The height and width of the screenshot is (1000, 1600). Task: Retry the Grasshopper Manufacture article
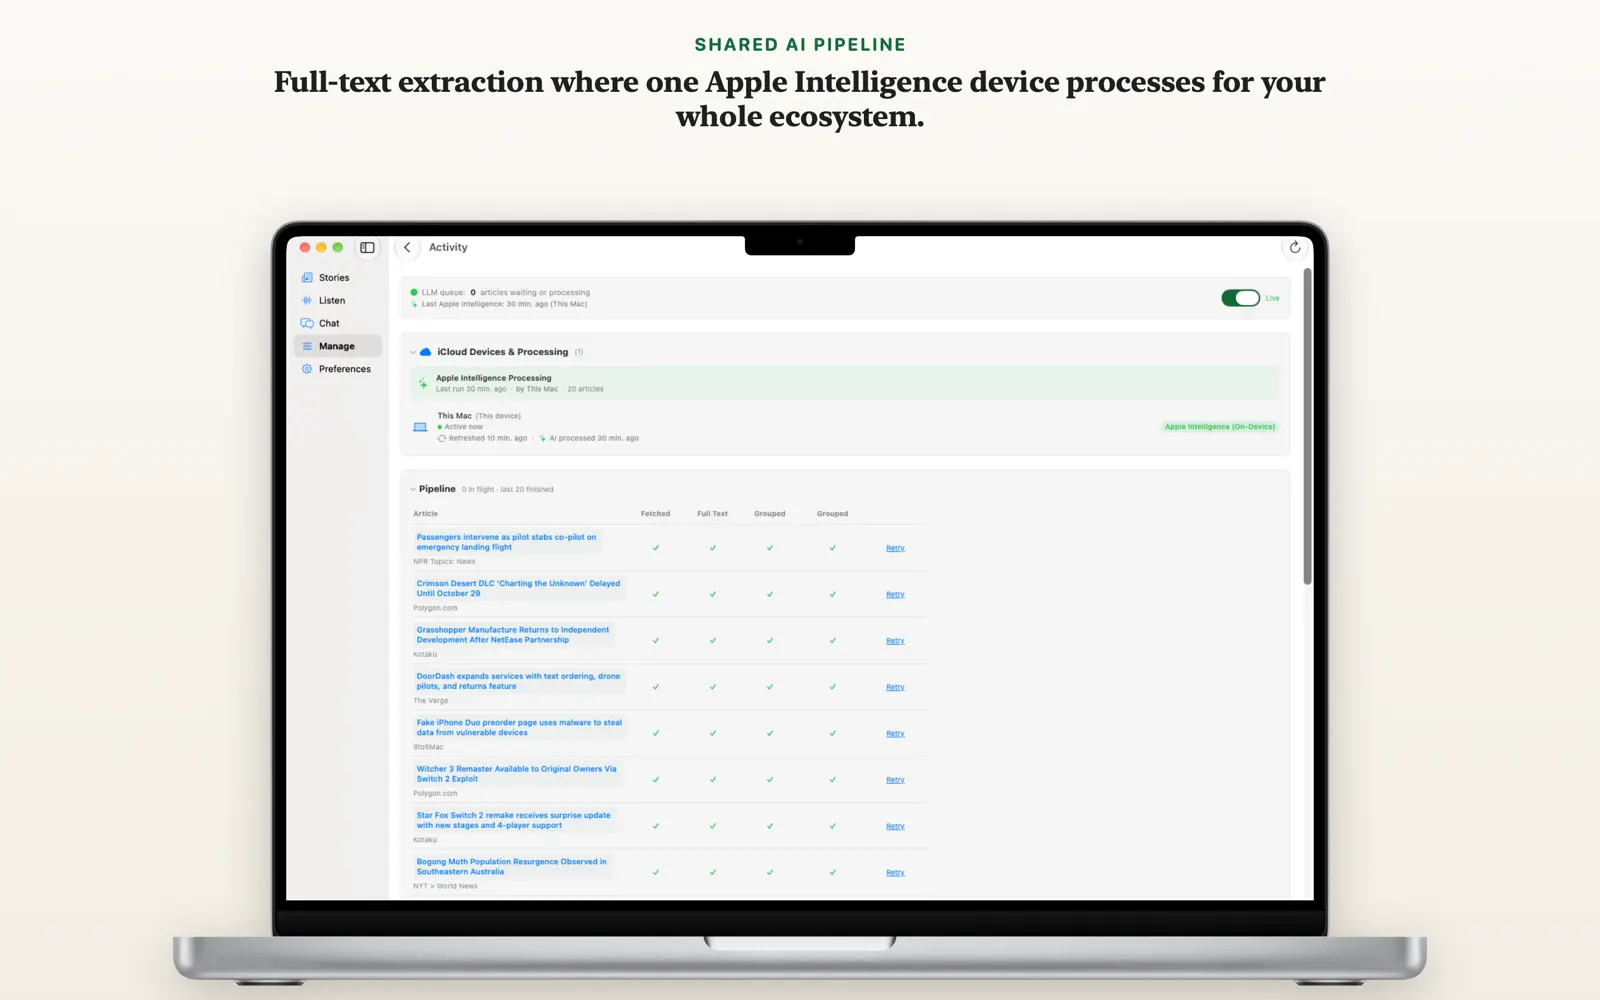point(895,641)
